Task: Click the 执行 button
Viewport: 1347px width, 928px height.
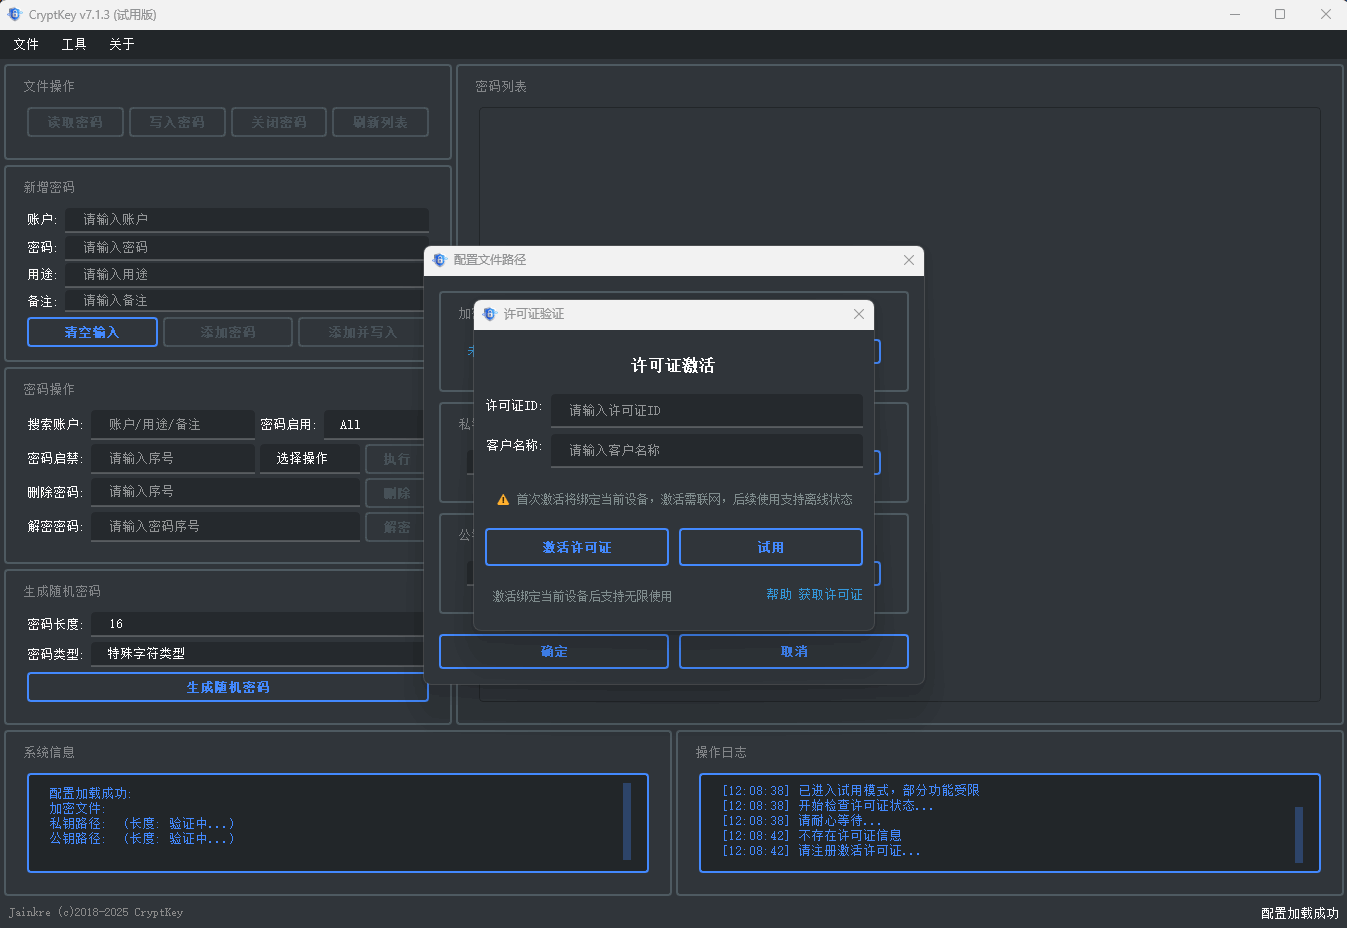Action: tap(396, 459)
